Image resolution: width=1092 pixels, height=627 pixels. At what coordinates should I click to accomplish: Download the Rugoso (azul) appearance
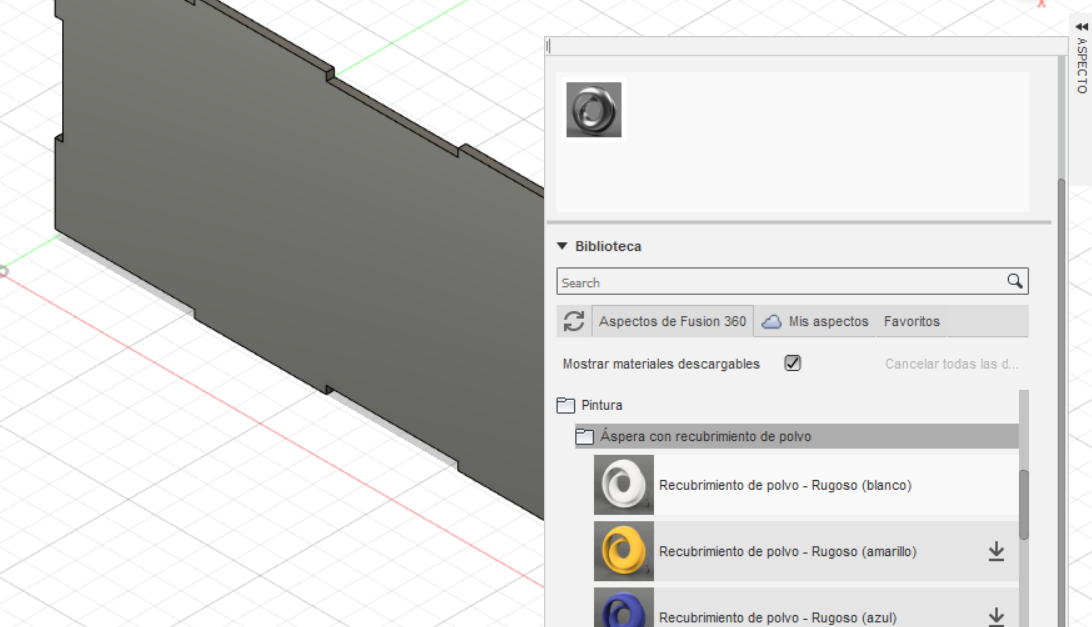(x=996, y=616)
